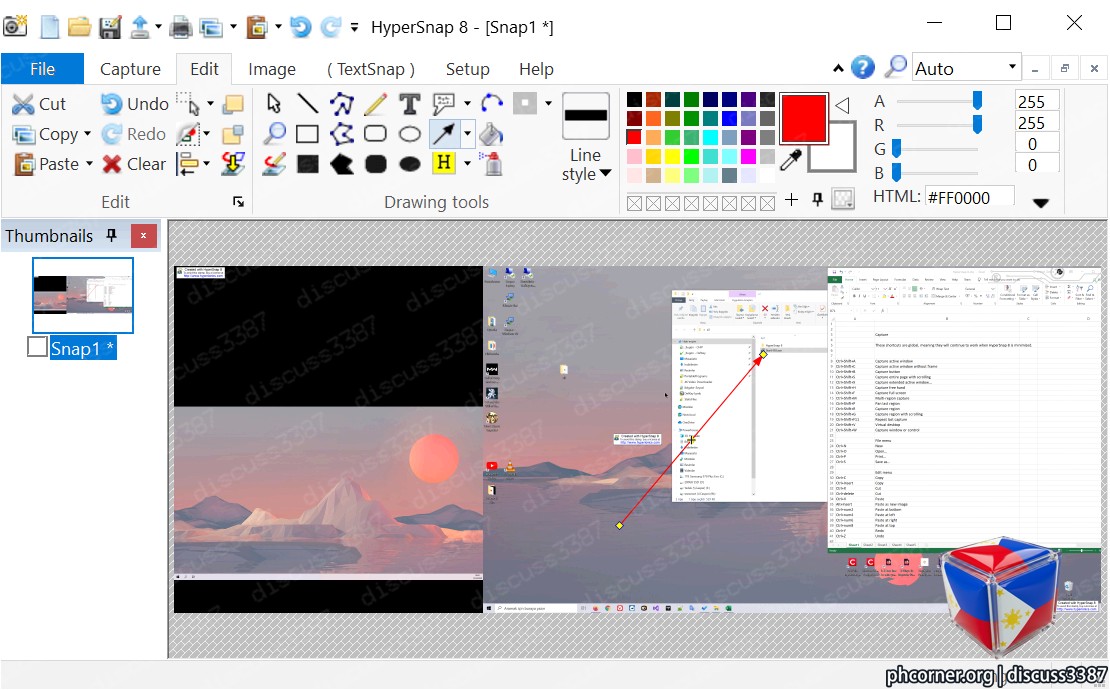Select the Arrow drawing tool
The height and width of the screenshot is (690, 1110).
click(x=444, y=133)
